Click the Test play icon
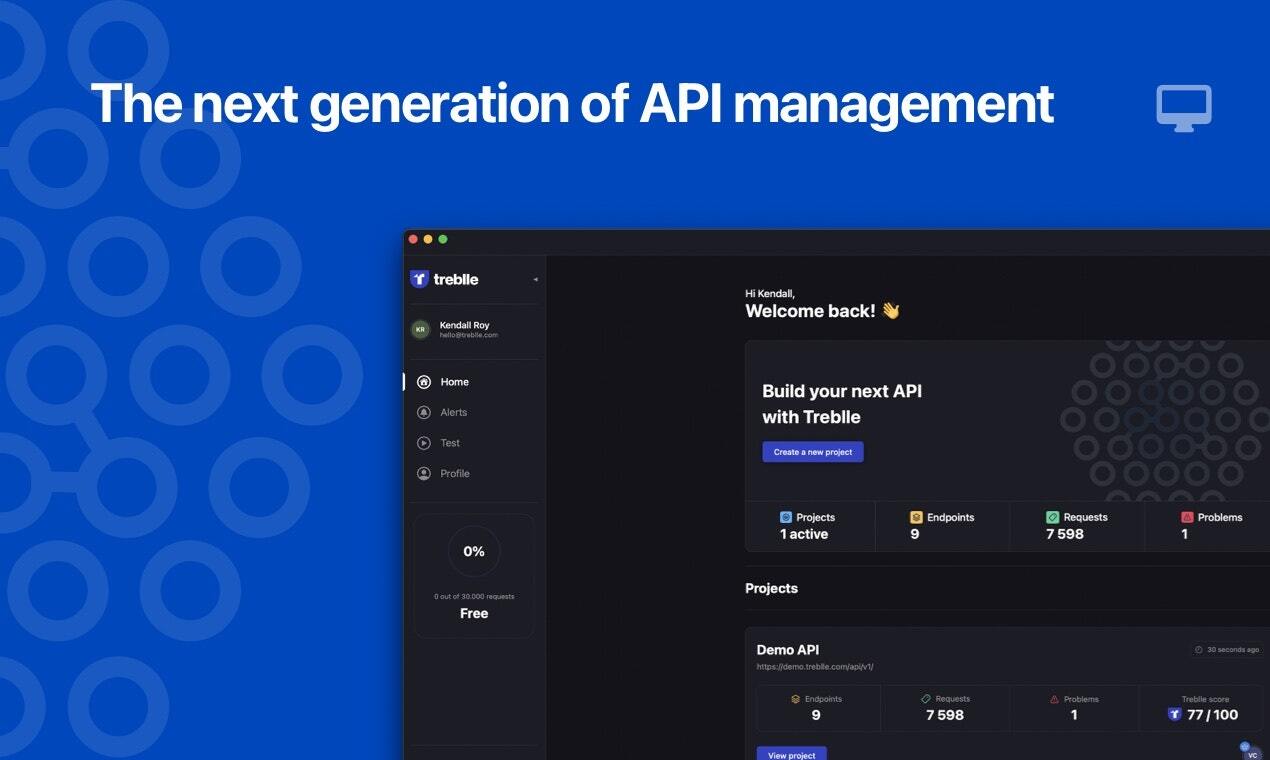Viewport: 1270px width, 760px height. [424, 443]
